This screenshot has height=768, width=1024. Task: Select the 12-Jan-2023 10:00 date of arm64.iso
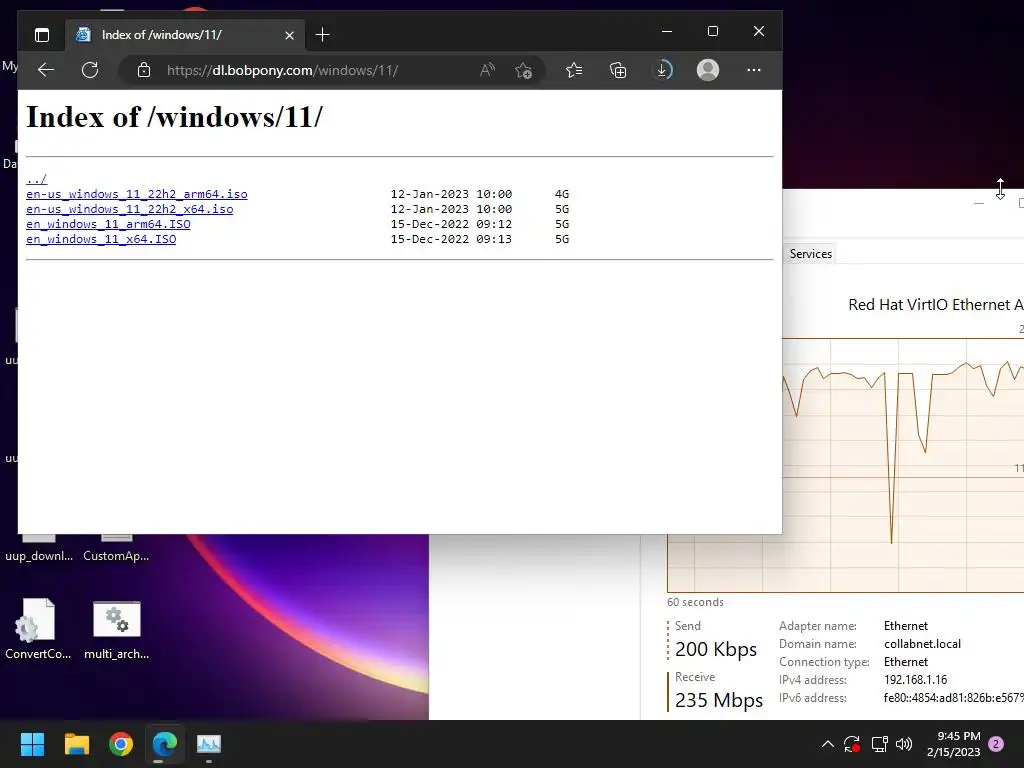tap(451, 194)
